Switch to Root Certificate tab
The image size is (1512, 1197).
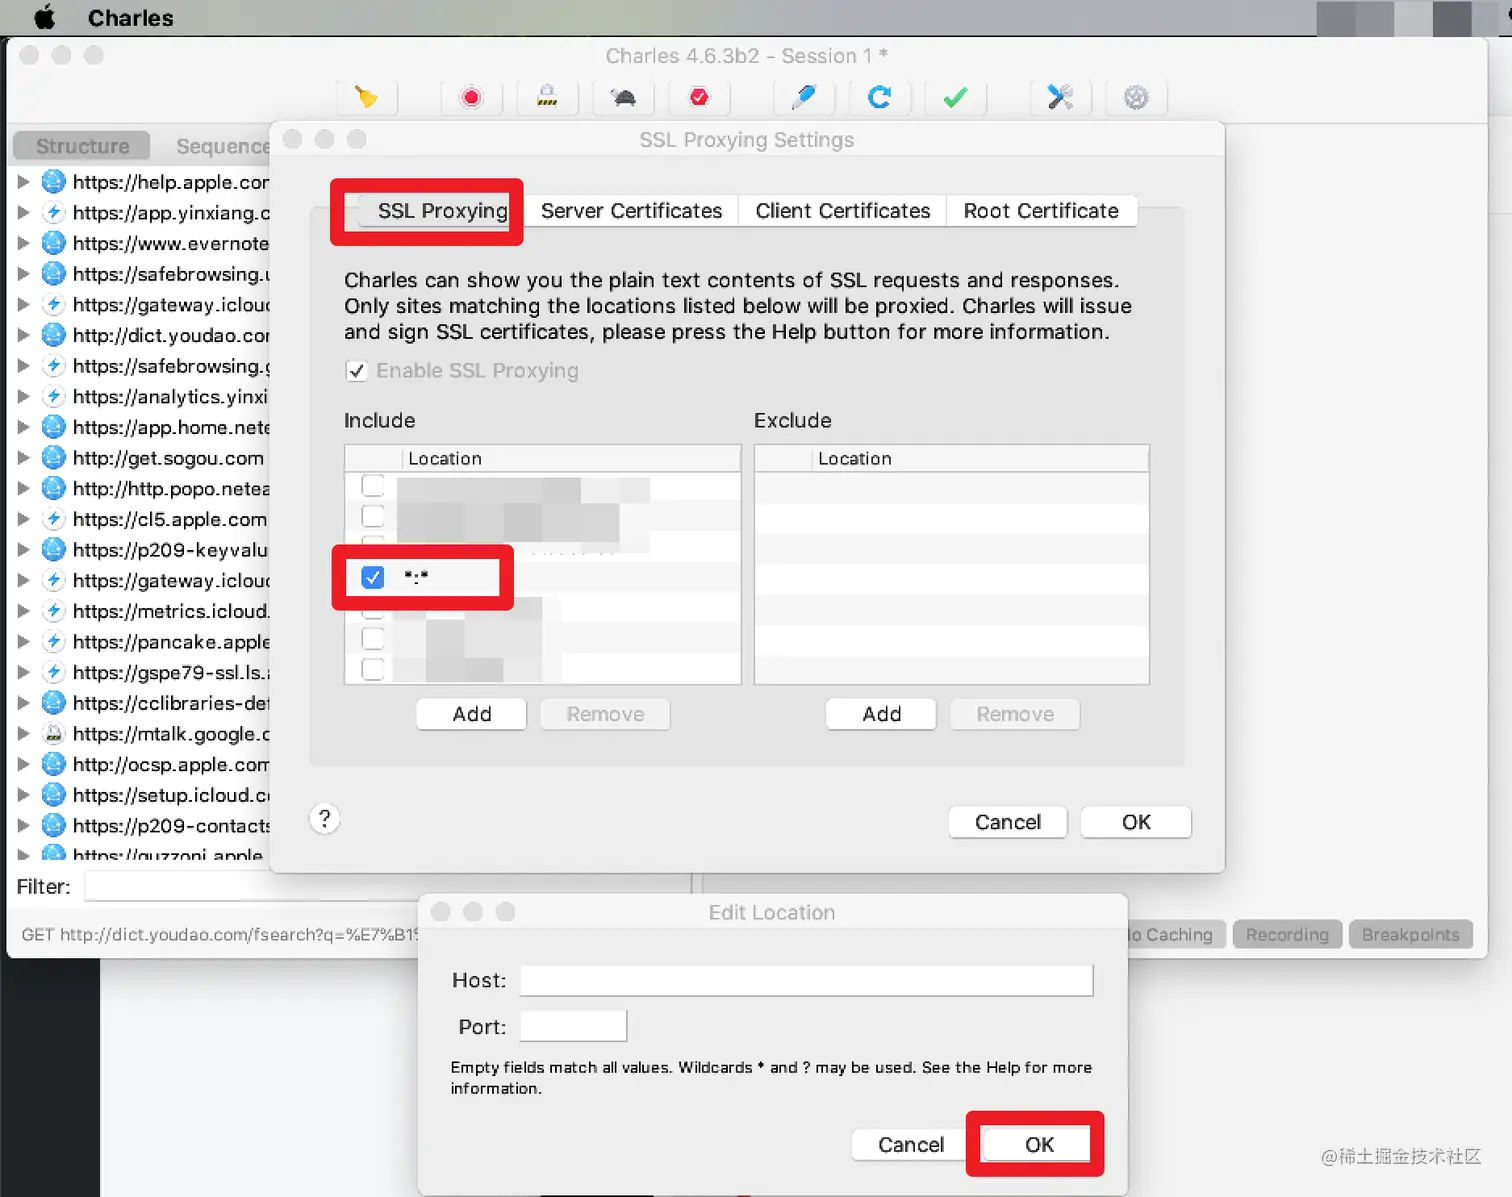coord(1041,211)
